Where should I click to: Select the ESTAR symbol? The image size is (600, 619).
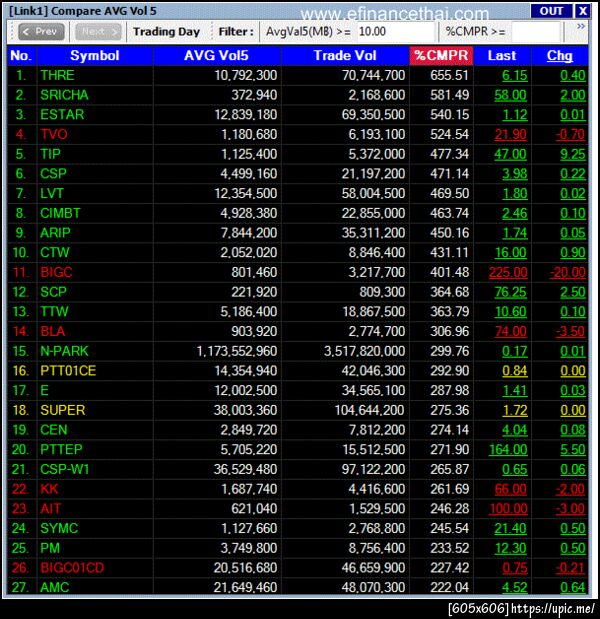(62, 115)
